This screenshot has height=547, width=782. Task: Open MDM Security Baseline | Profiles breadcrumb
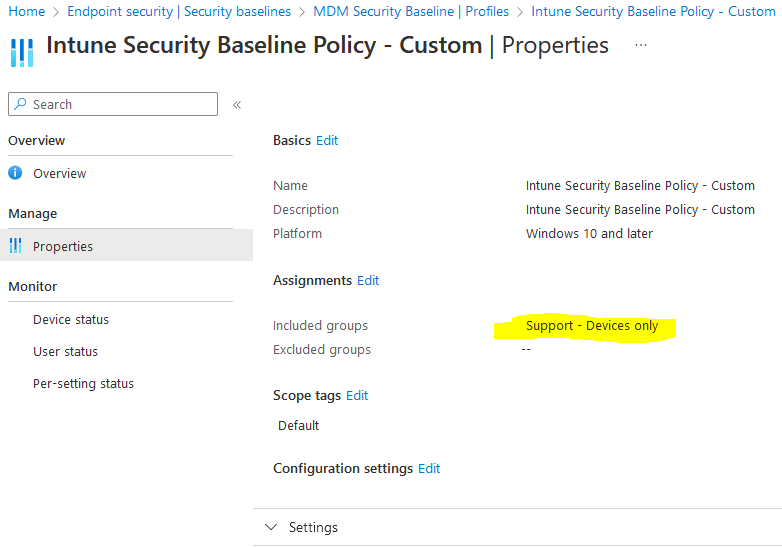click(x=411, y=11)
